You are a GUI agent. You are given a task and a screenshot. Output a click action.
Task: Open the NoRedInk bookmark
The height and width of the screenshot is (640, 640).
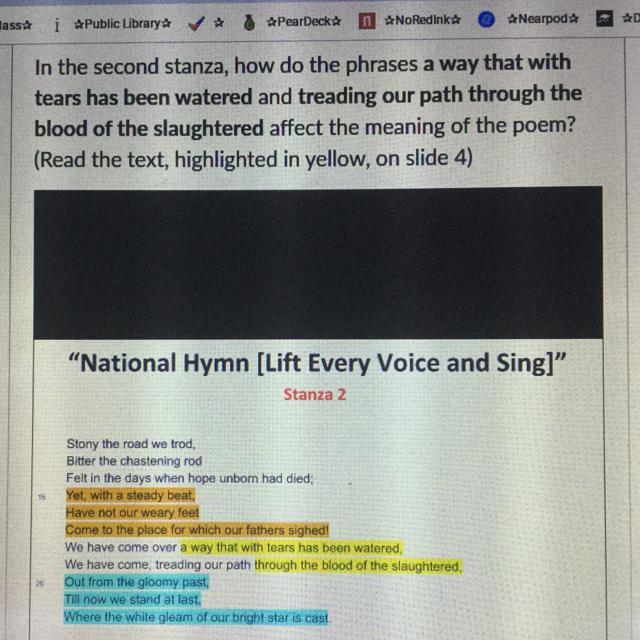click(422, 20)
